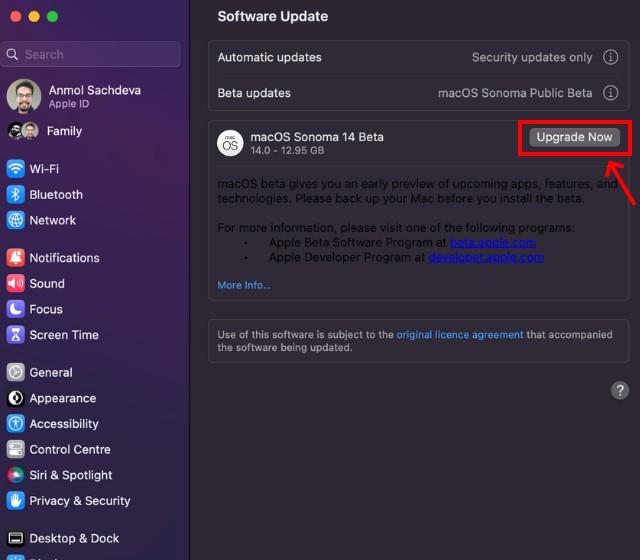Click the Notifications bell icon
This screenshot has height=560, width=640.
[x=16, y=258]
